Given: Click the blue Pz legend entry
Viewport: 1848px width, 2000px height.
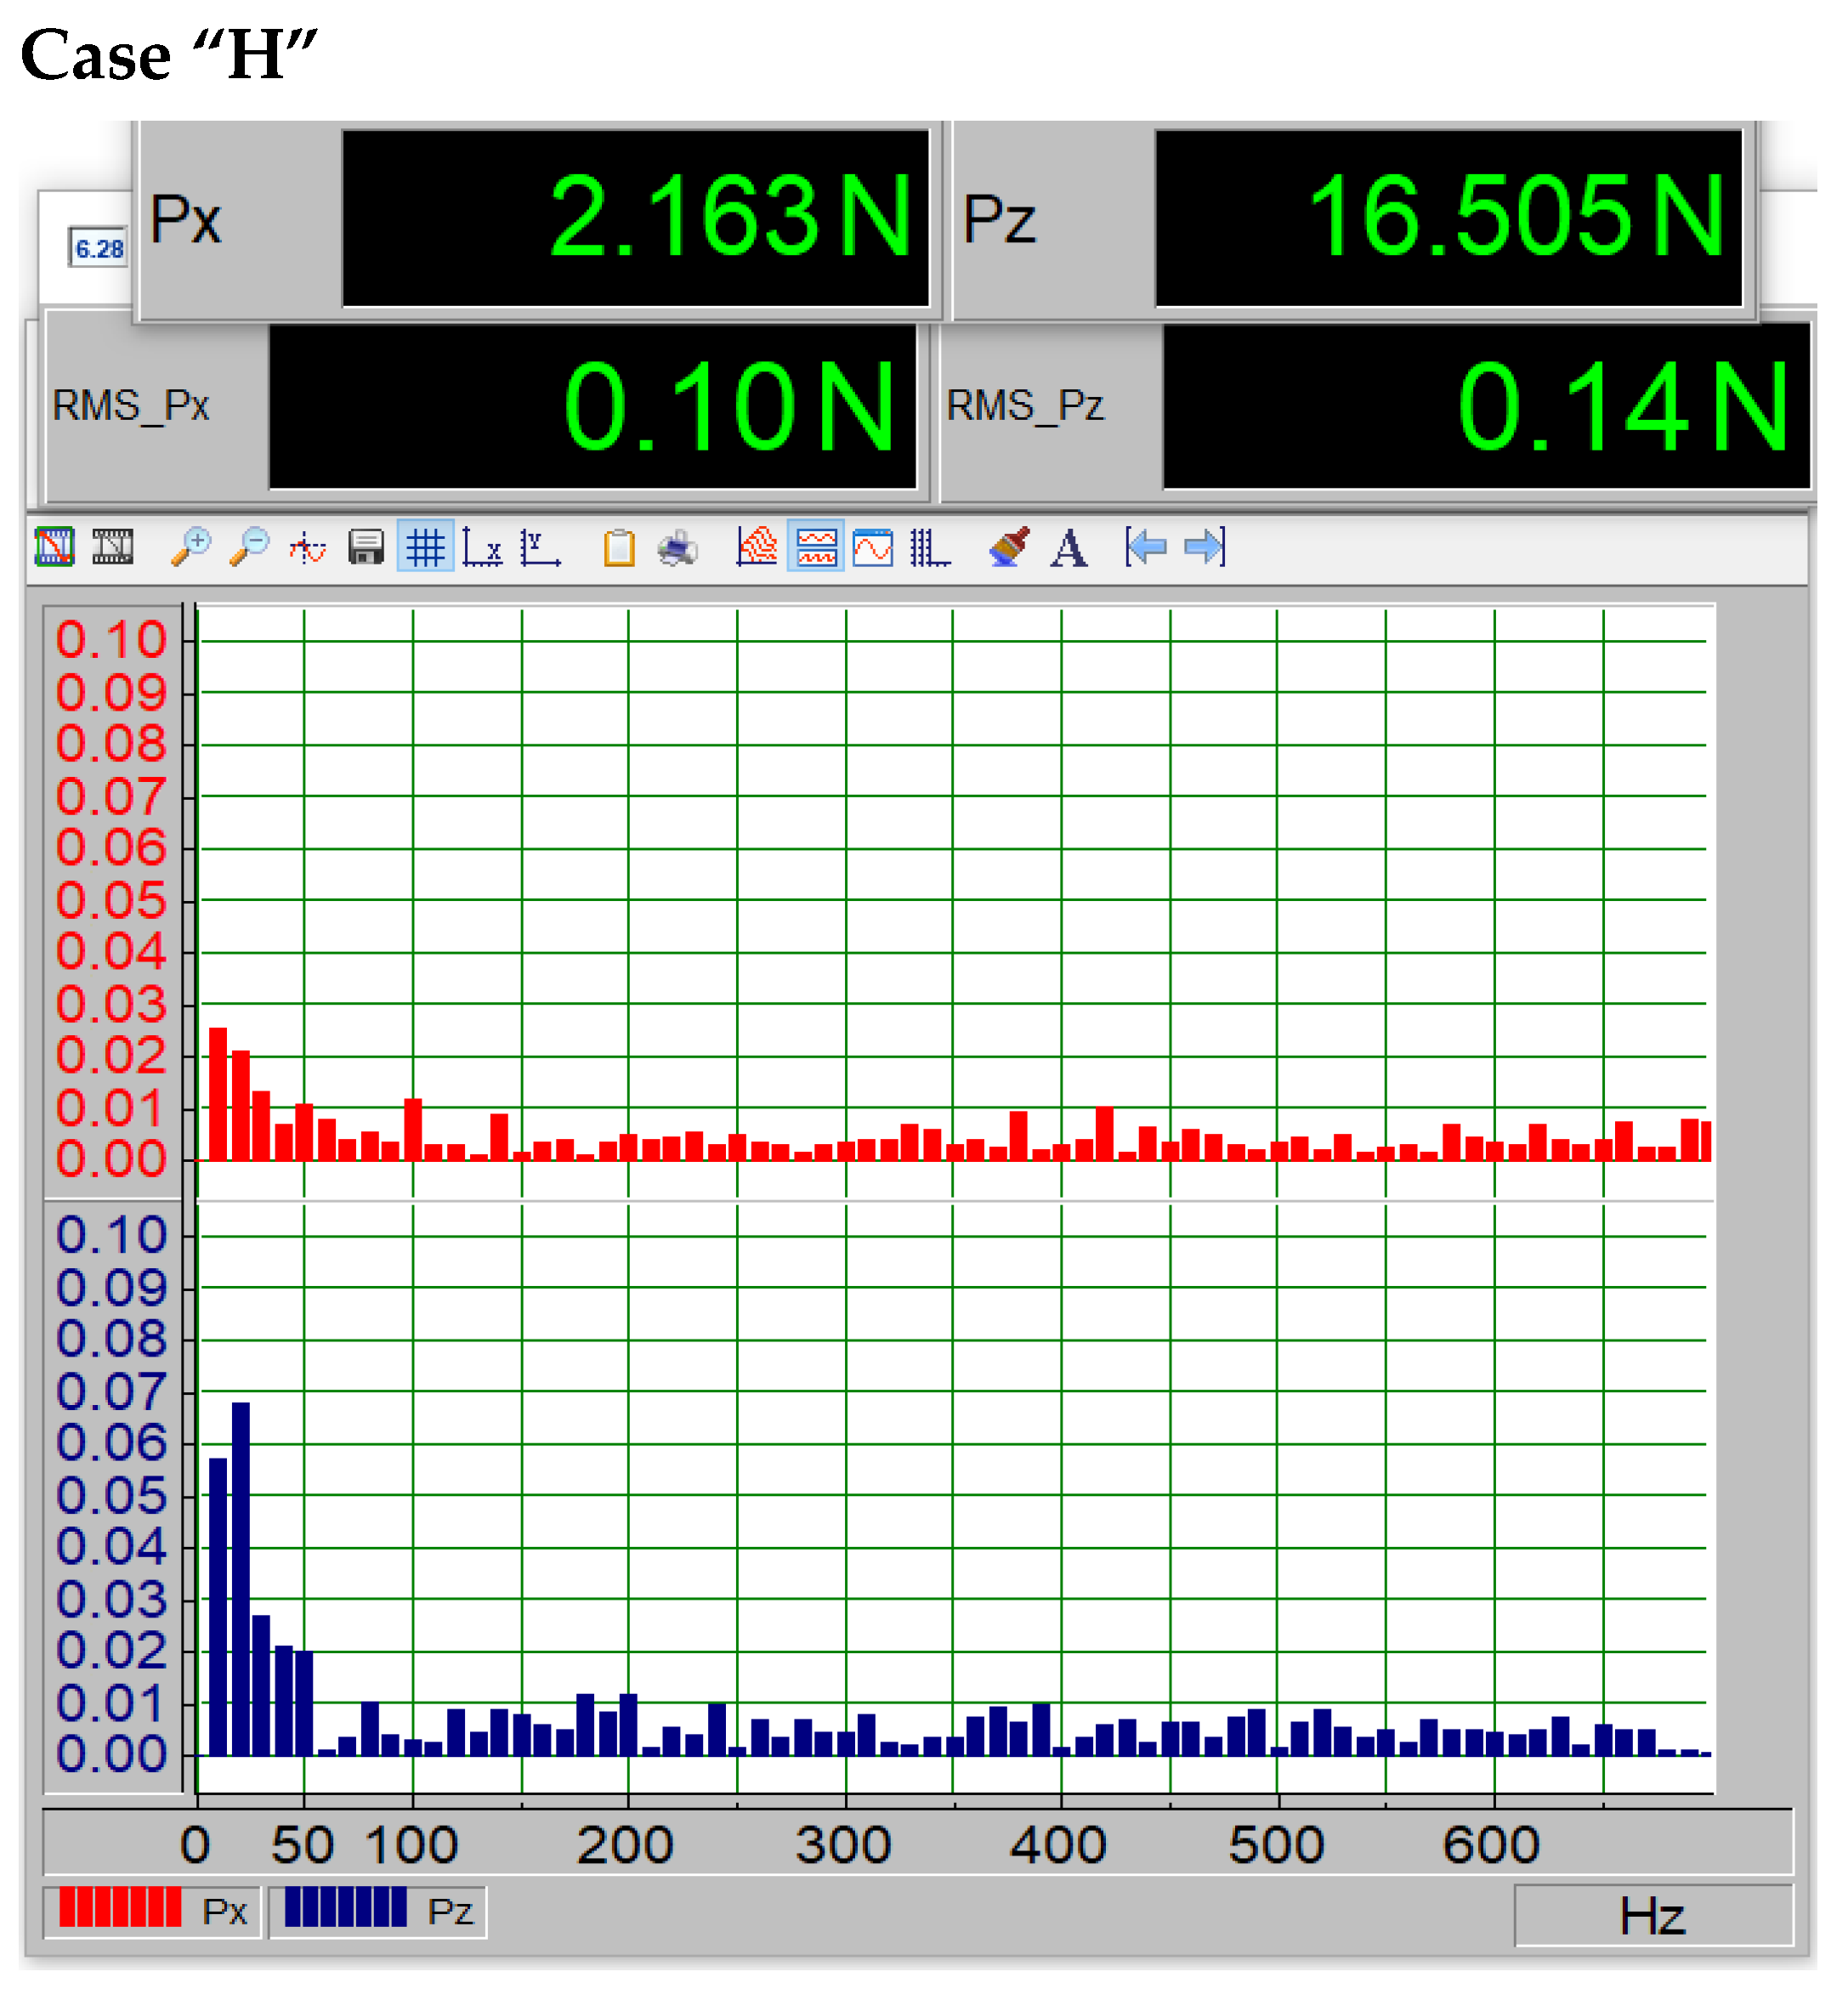Looking at the screenshot, I should [378, 1911].
